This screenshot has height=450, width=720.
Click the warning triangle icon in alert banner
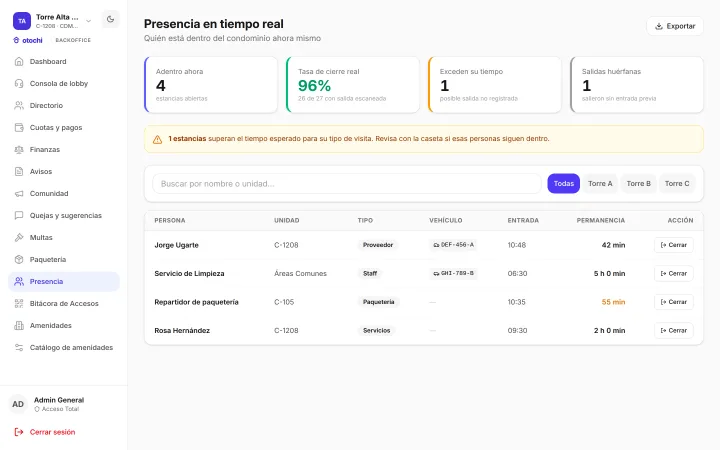click(158, 139)
